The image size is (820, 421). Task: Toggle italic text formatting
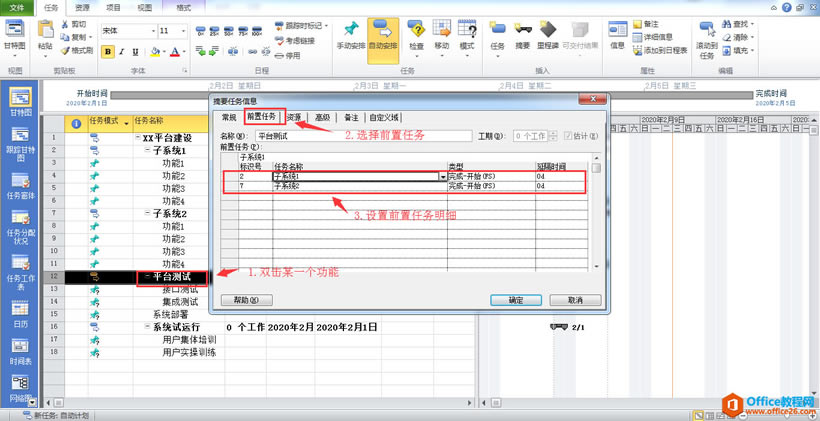[x=121, y=51]
